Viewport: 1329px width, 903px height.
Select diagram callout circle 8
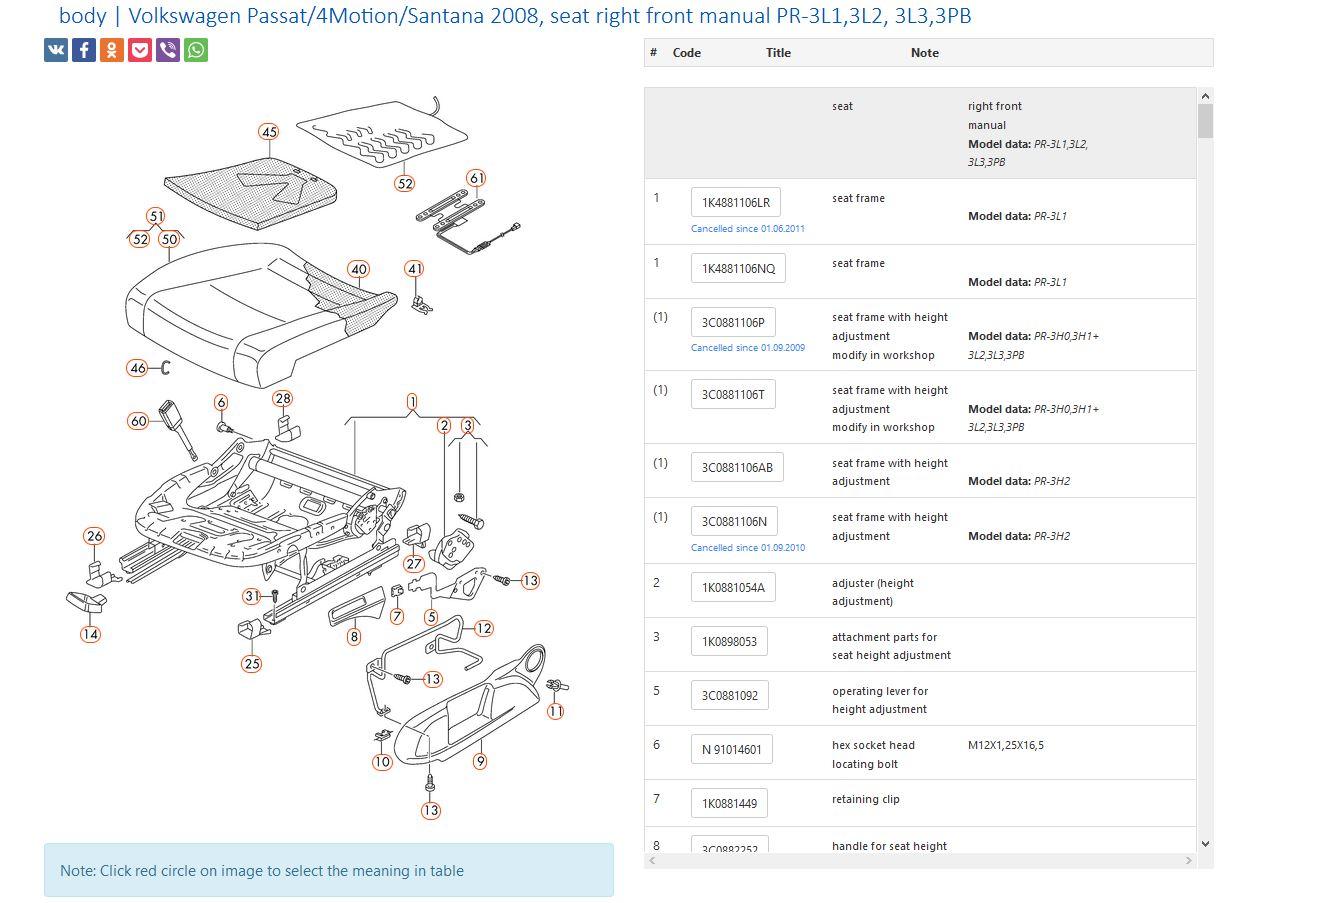click(x=354, y=636)
